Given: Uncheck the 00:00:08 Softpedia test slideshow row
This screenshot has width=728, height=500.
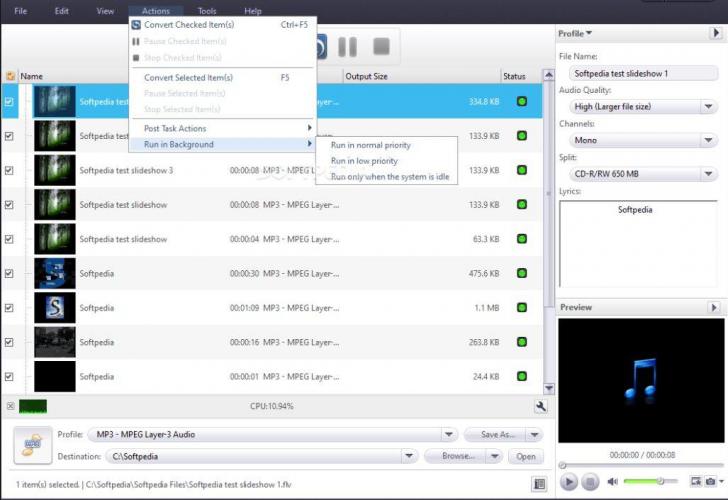Looking at the screenshot, I should (9, 205).
